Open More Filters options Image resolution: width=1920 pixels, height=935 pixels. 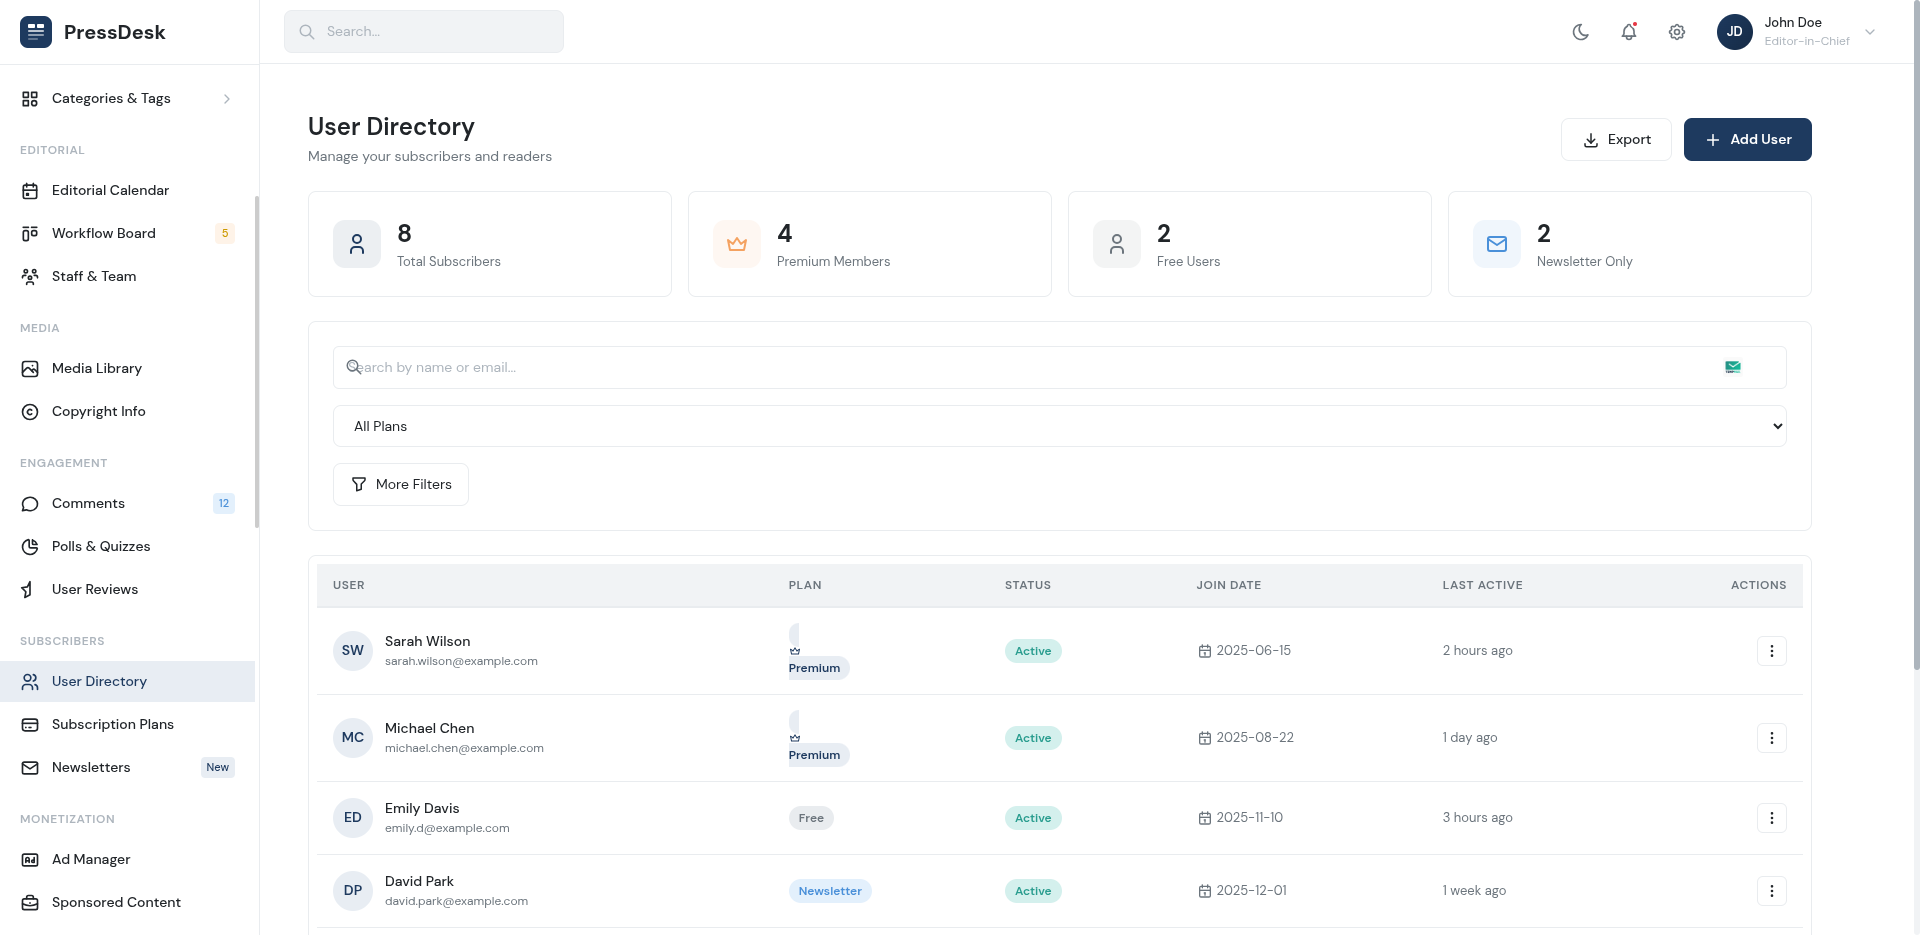[x=400, y=484]
